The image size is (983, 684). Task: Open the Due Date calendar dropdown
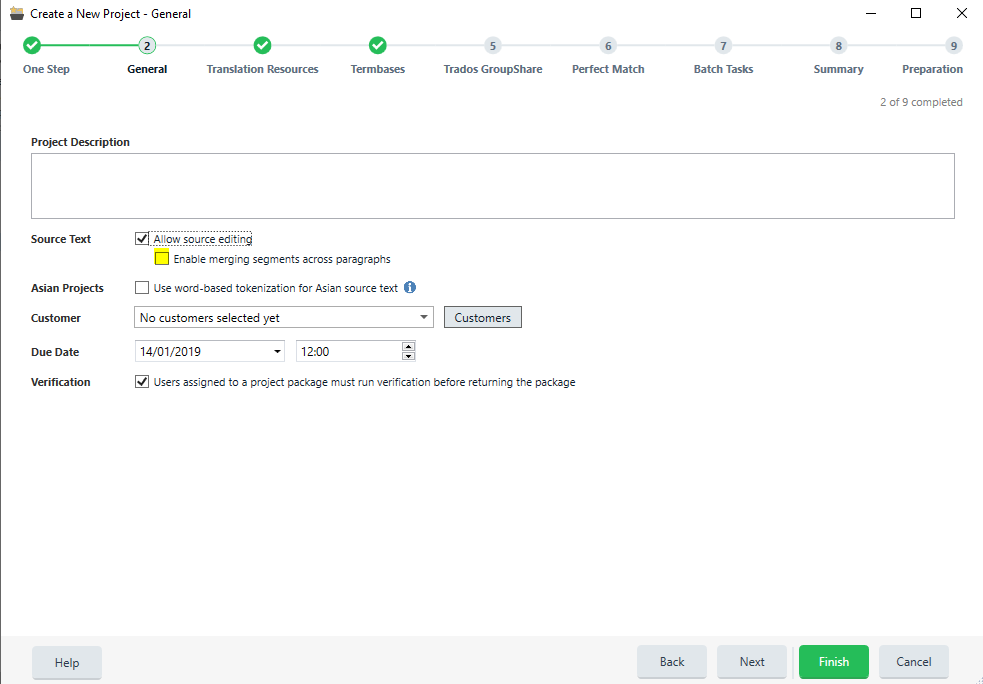click(x=277, y=352)
